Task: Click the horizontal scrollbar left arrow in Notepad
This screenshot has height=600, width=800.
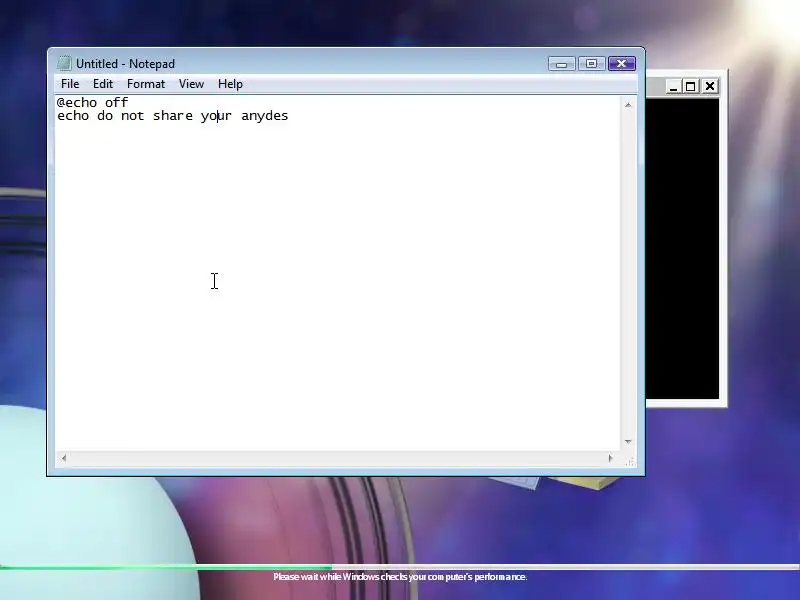Action: pos(64,458)
